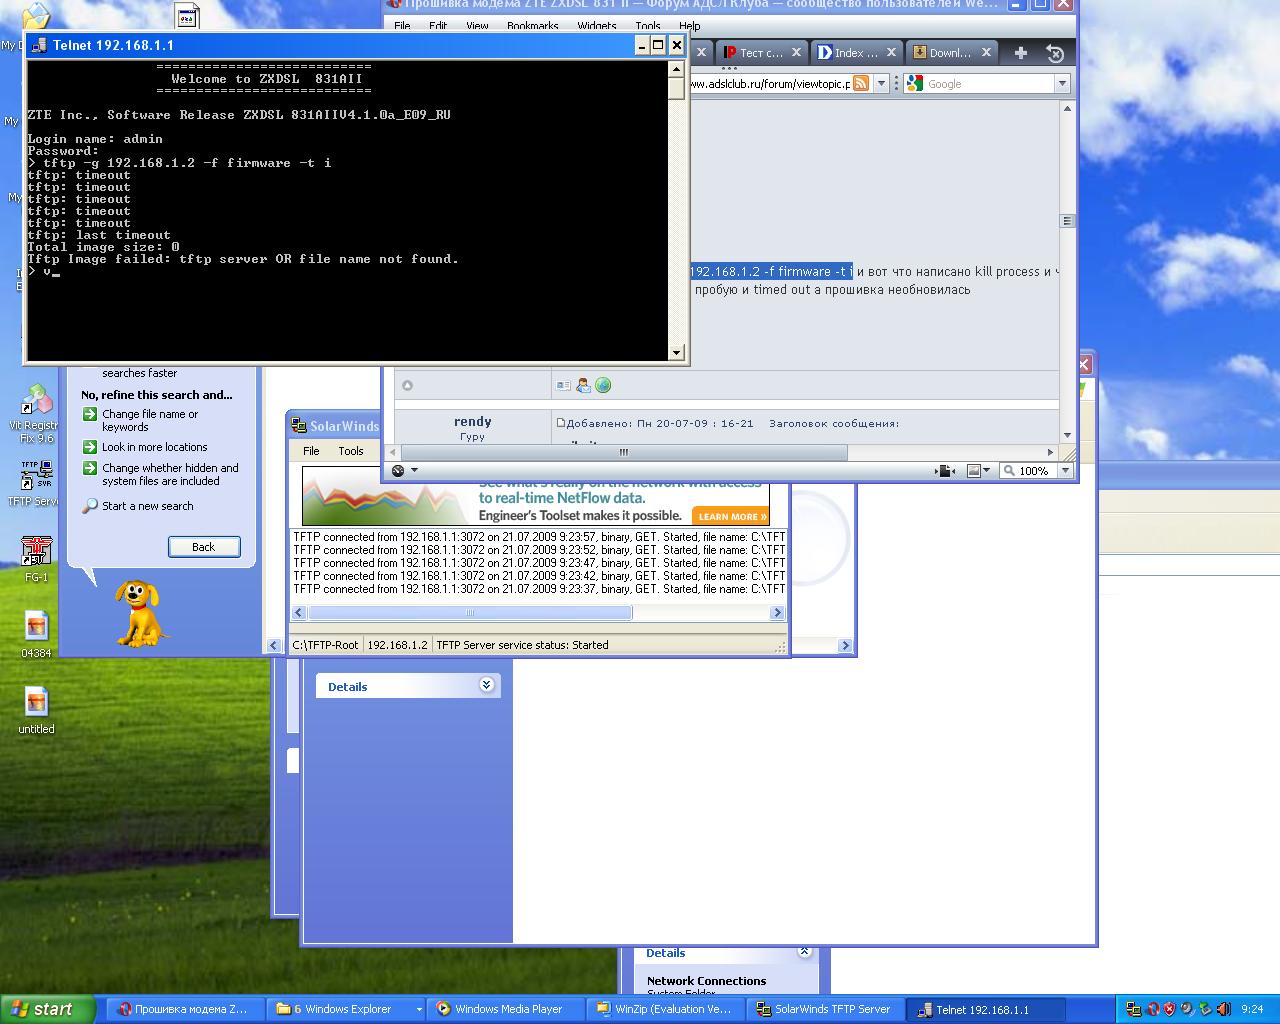Expand the Google search engine dropdown
The width and height of the screenshot is (1280, 1024).
tap(1062, 84)
